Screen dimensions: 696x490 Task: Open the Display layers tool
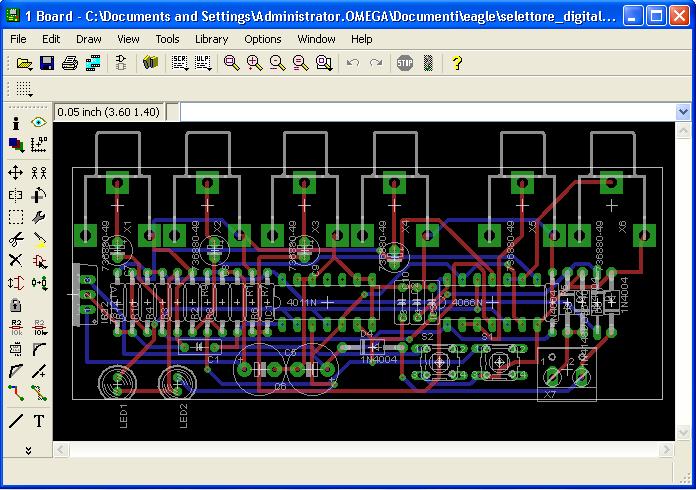[x=16, y=145]
